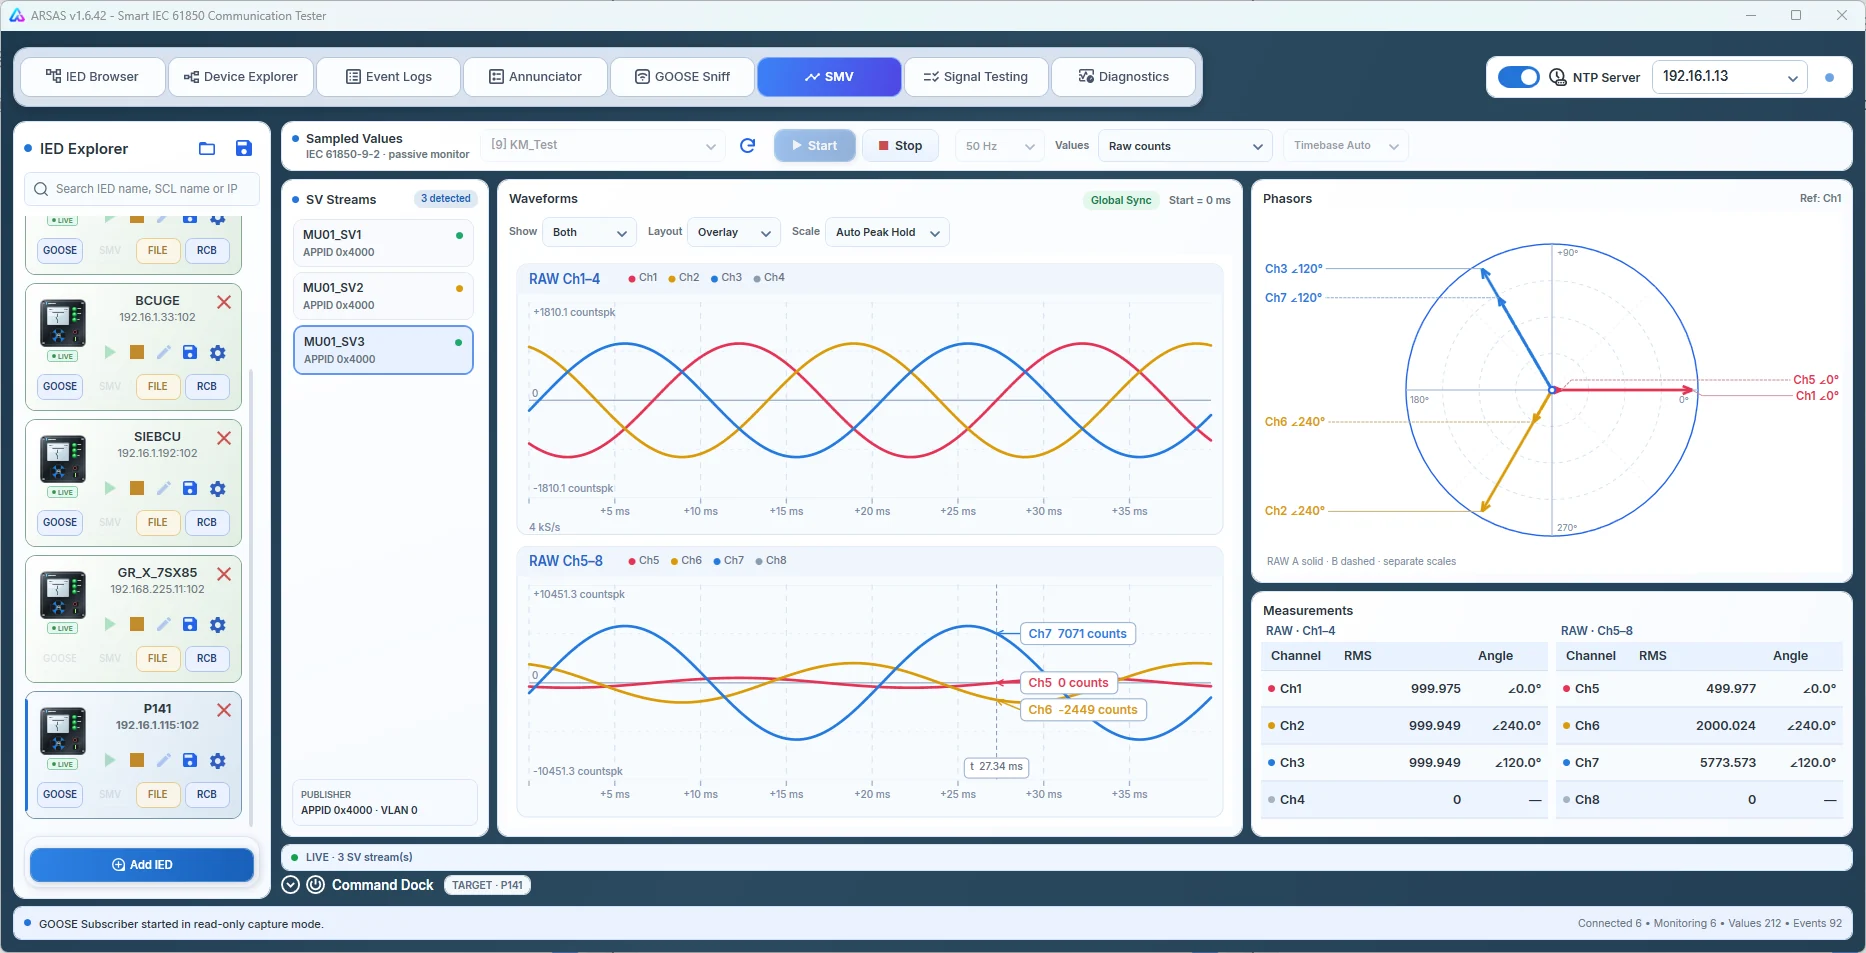
Task: Toggle the Ch2 legend in RAW Ch1–4
Action: coord(684,278)
